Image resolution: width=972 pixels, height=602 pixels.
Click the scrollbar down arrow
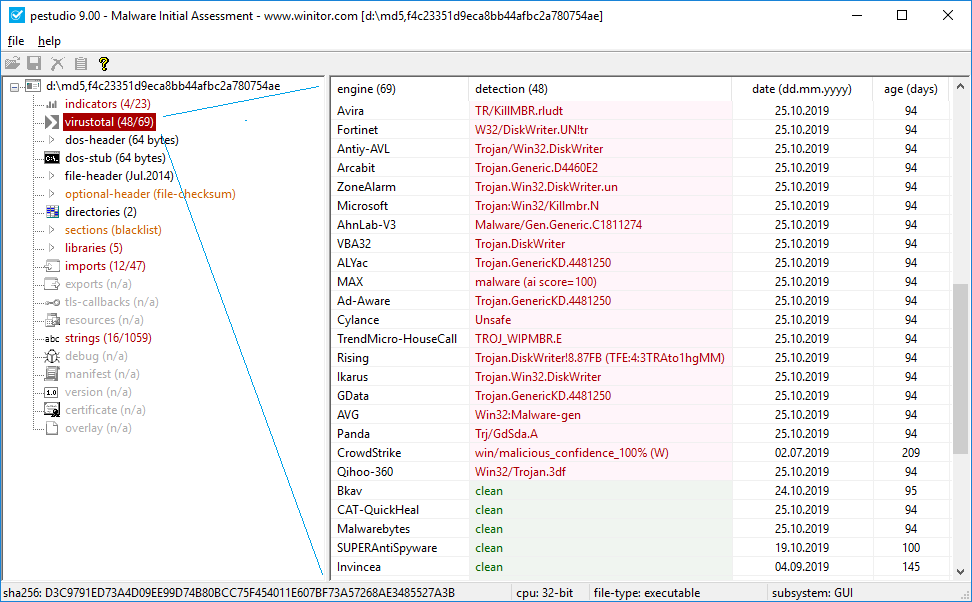pos(960,572)
